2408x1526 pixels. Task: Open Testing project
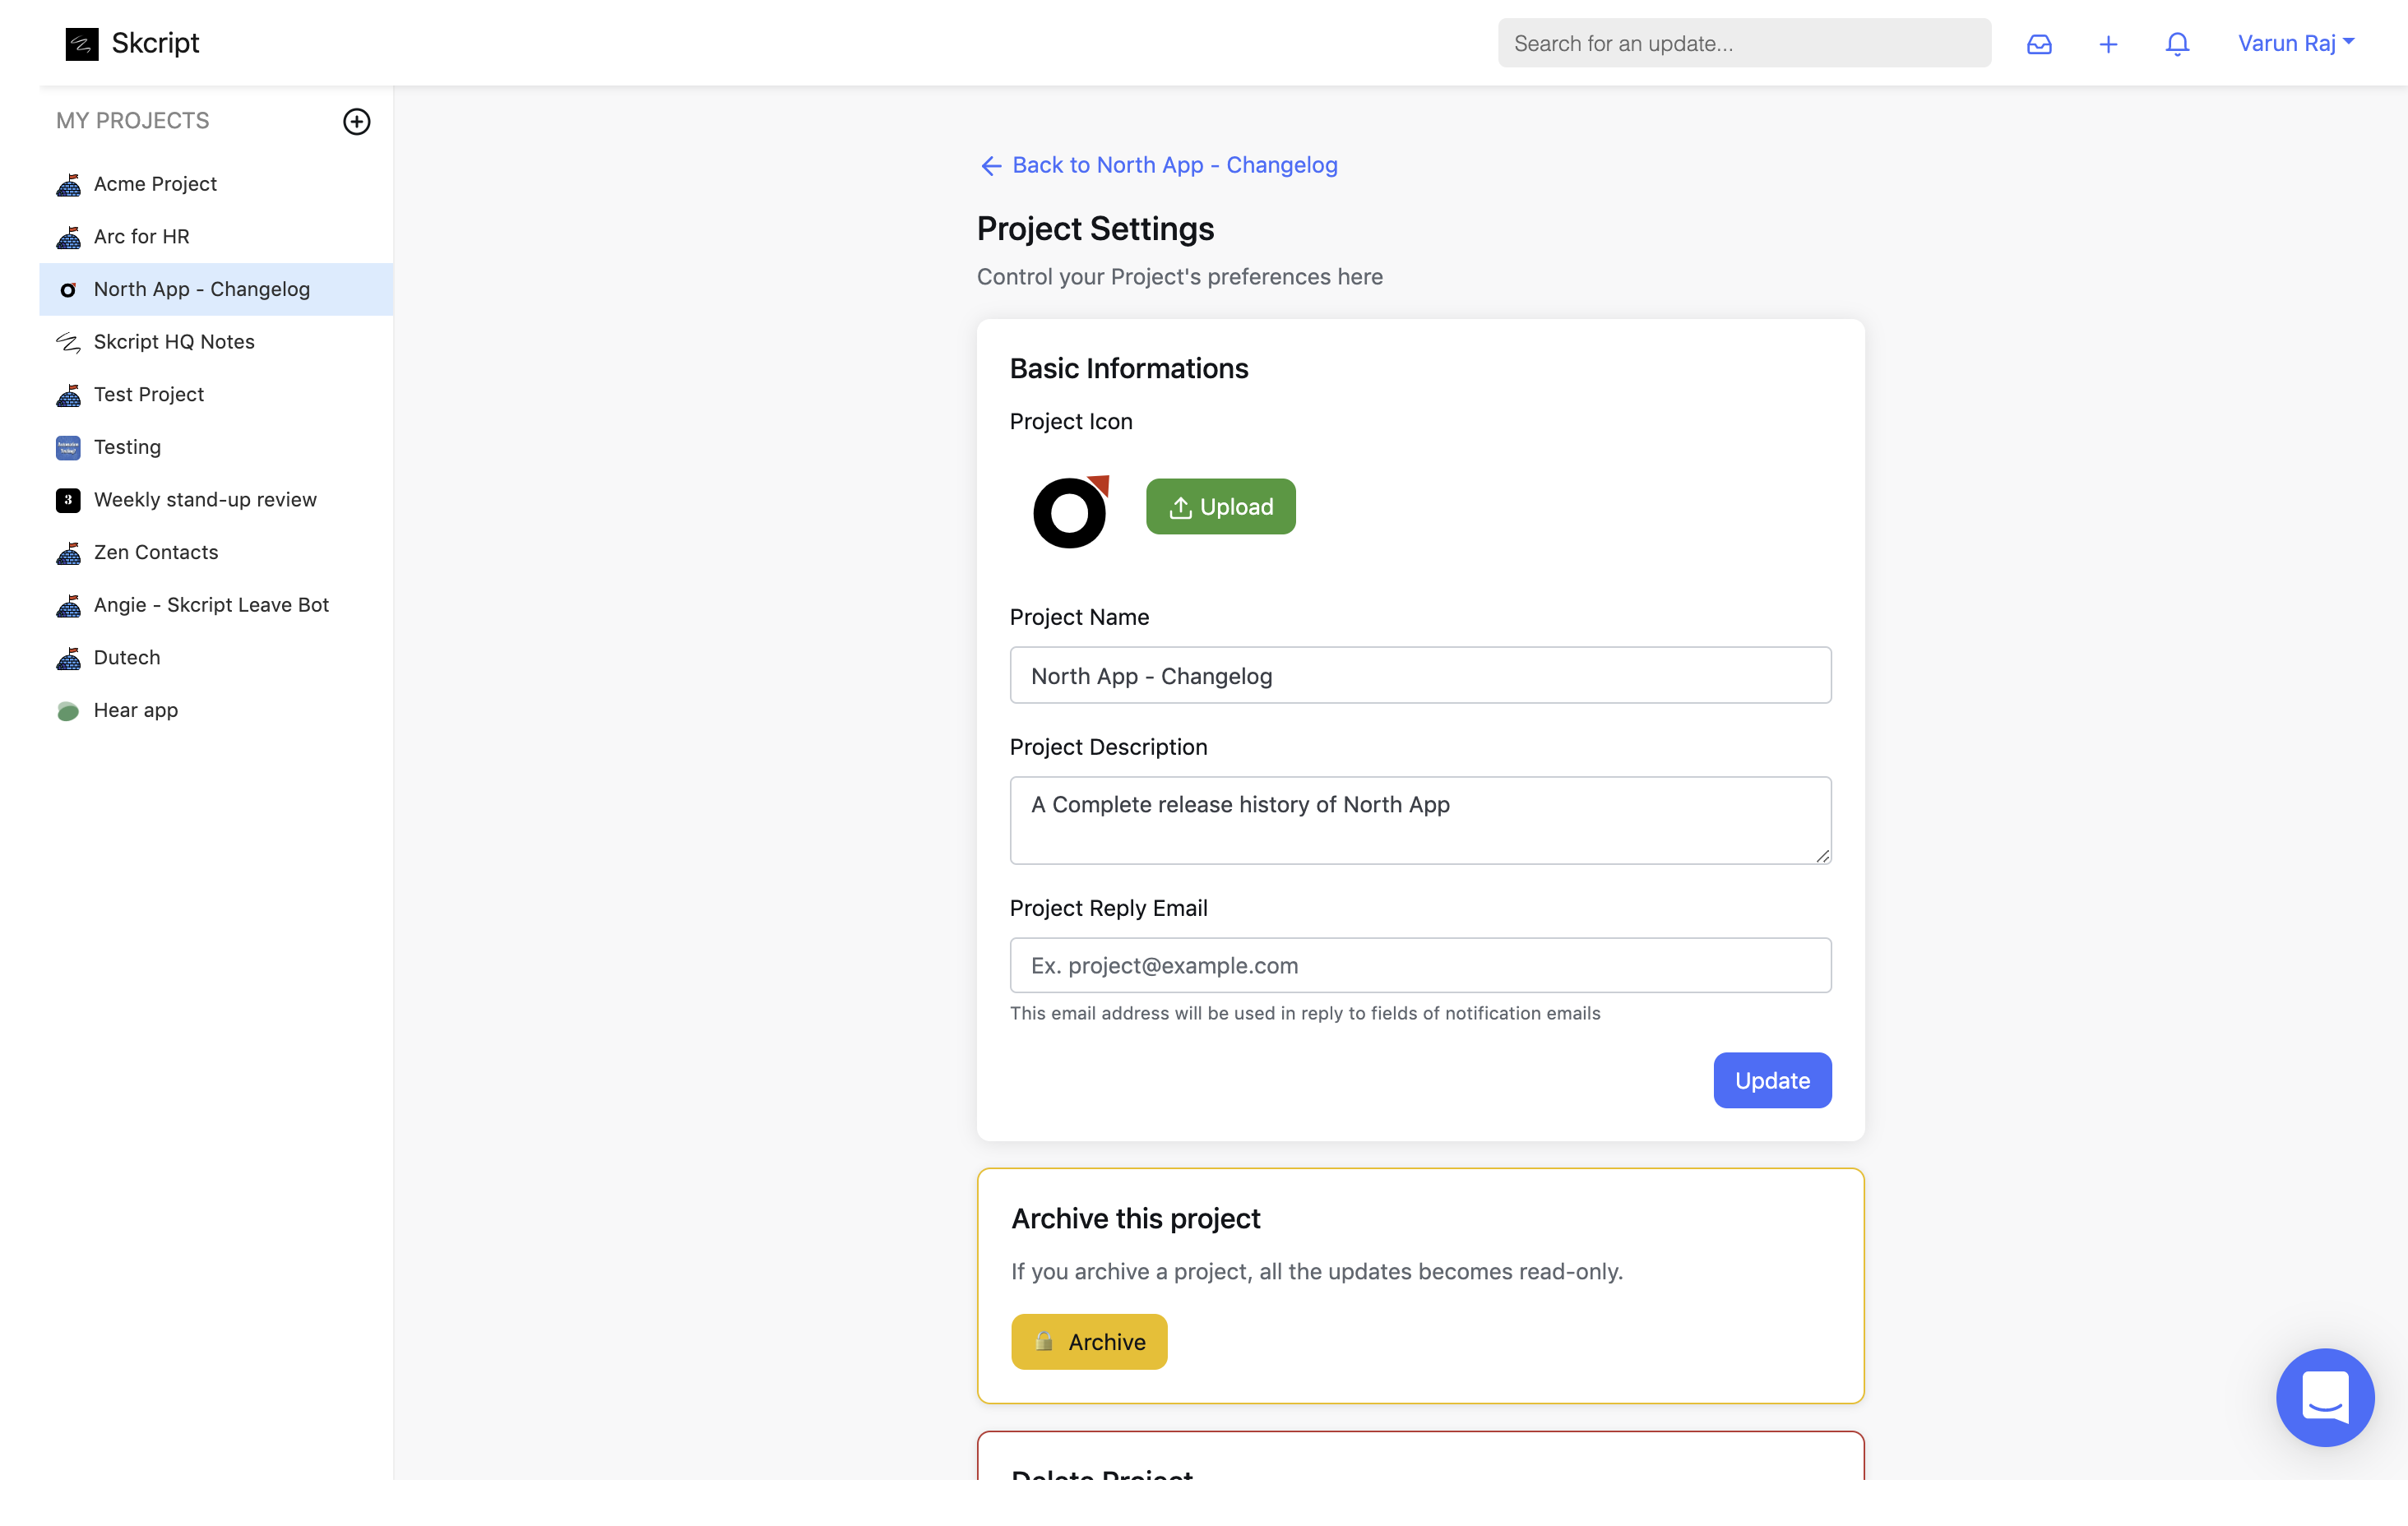(x=216, y=447)
